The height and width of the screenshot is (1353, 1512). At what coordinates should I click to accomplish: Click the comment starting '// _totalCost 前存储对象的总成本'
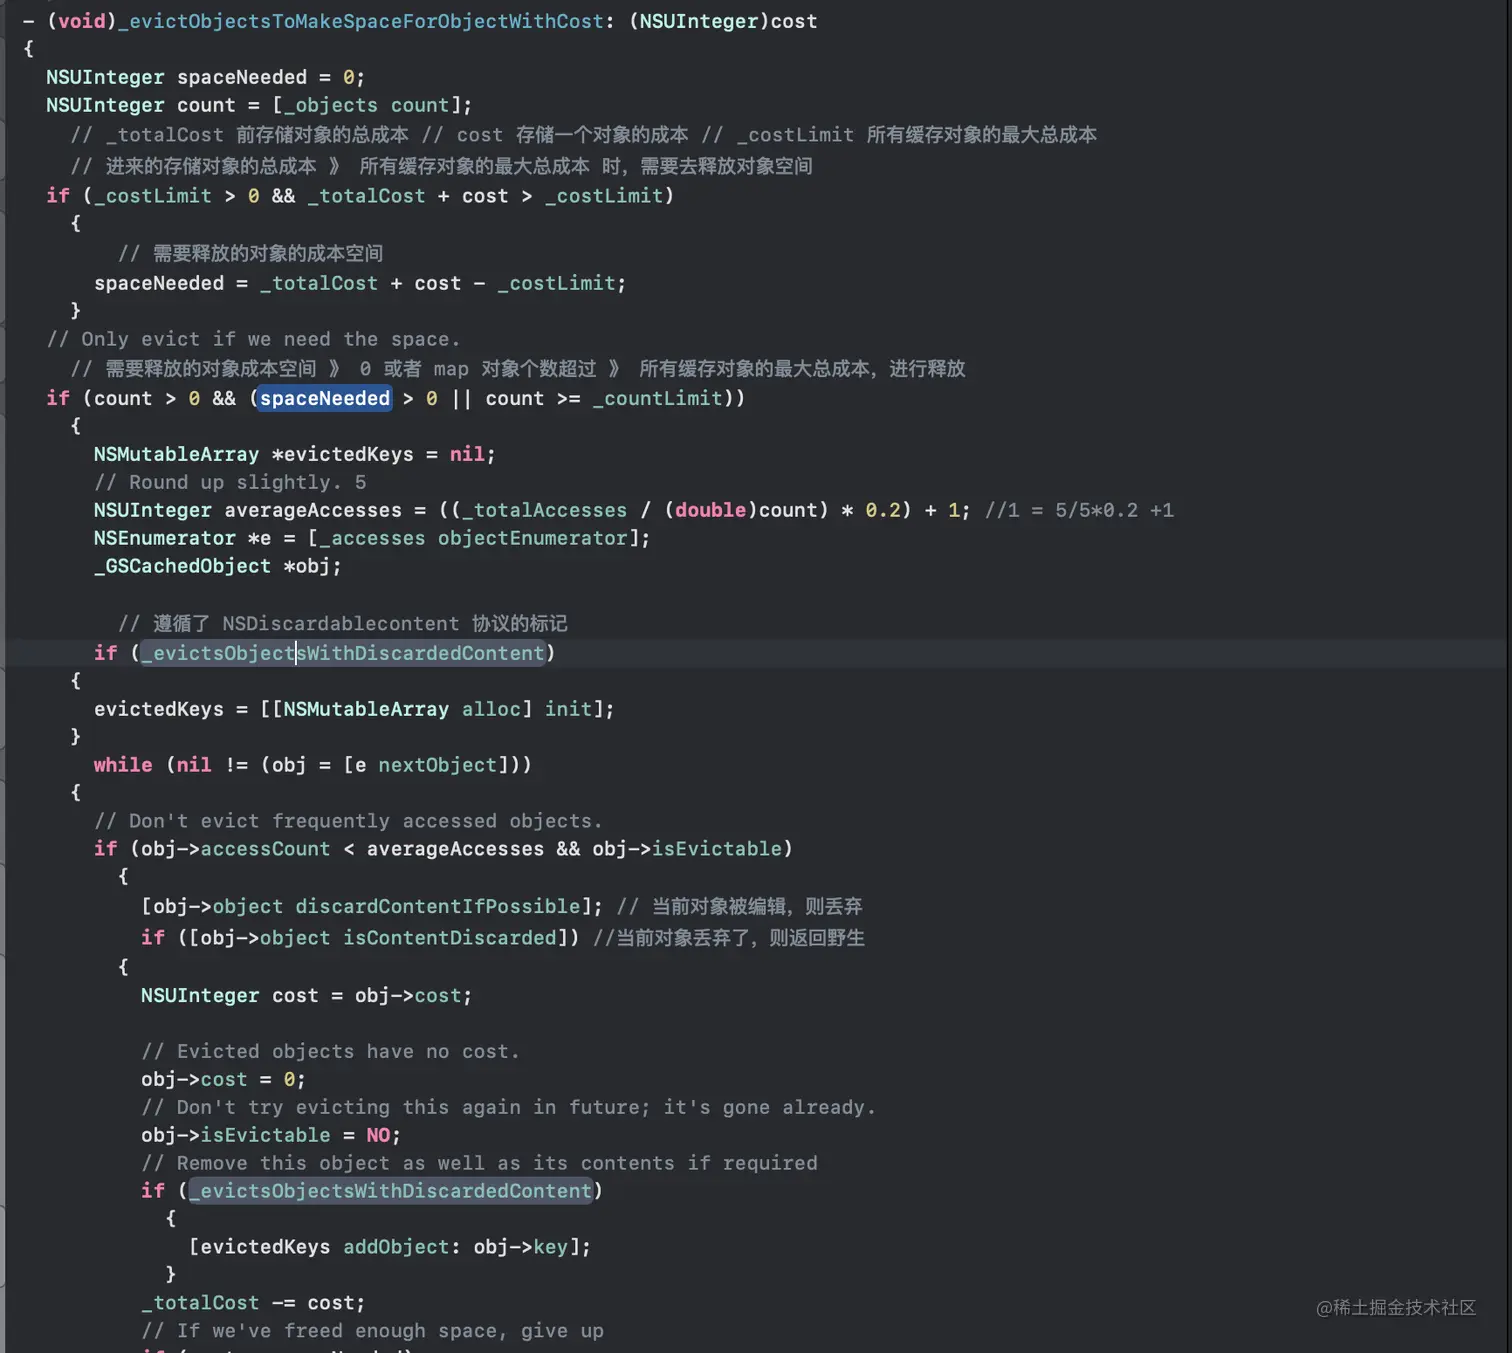583,135
